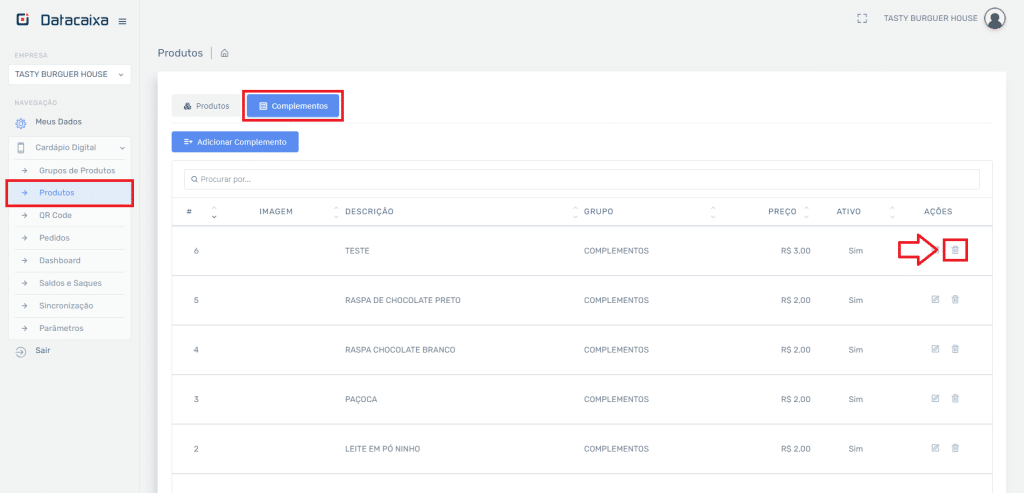The height and width of the screenshot is (493, 1024).
Task: Click the hamburger menu icon beside Datacaixa
Action: (122, 21)
